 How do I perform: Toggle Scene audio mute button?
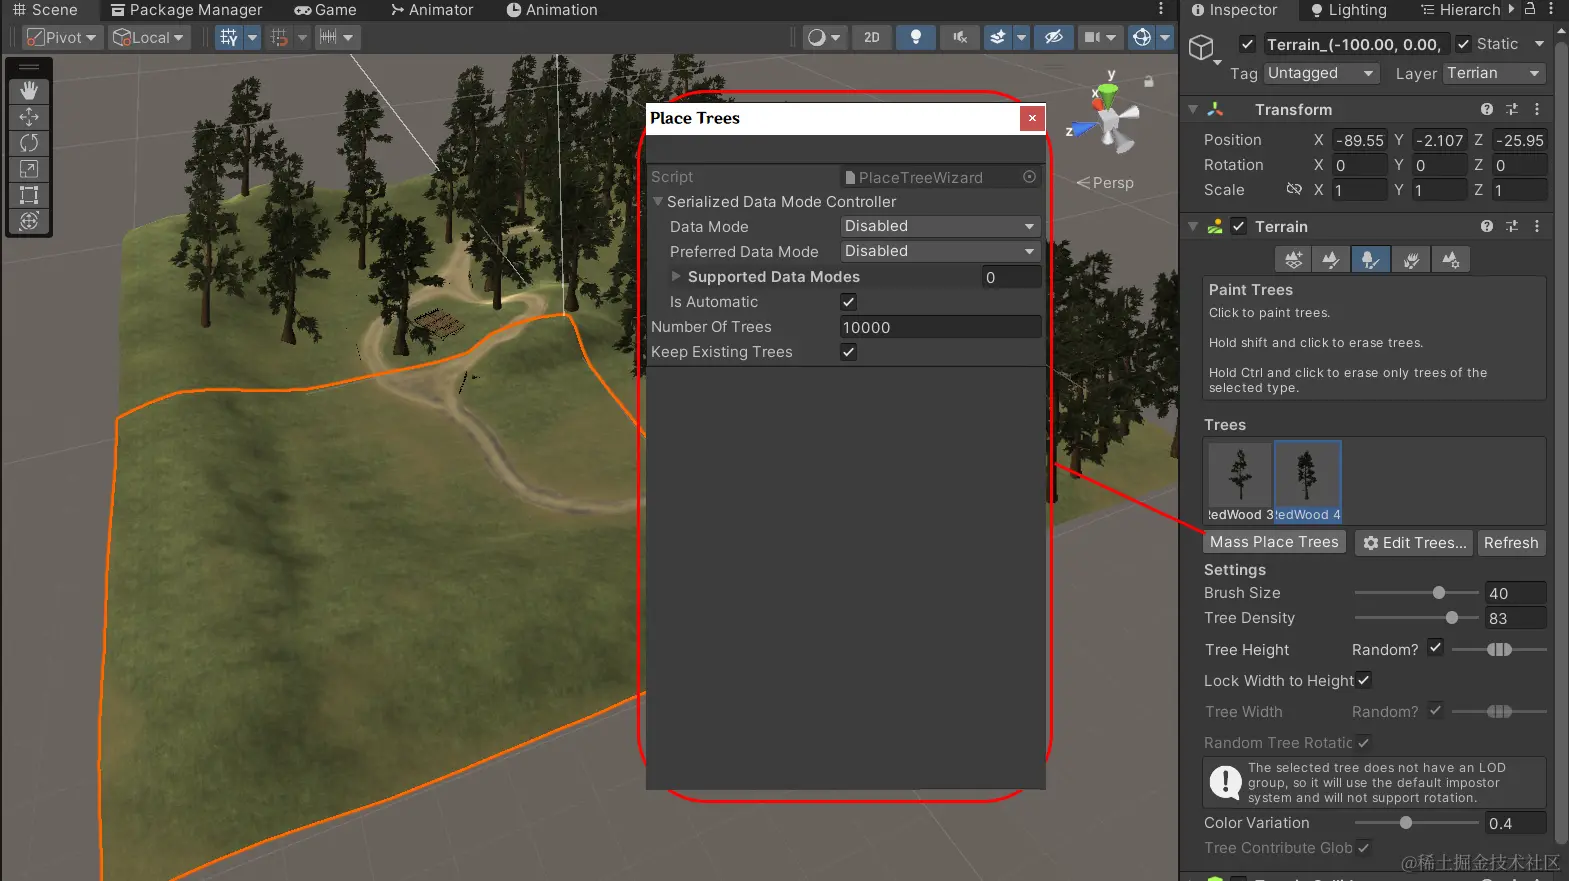pos(960,37)
